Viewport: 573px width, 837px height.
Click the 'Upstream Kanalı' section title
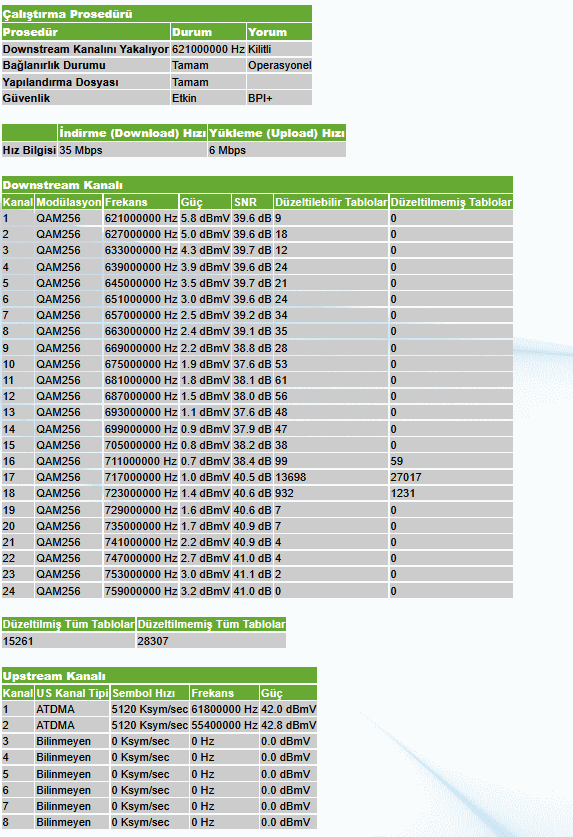54,676
